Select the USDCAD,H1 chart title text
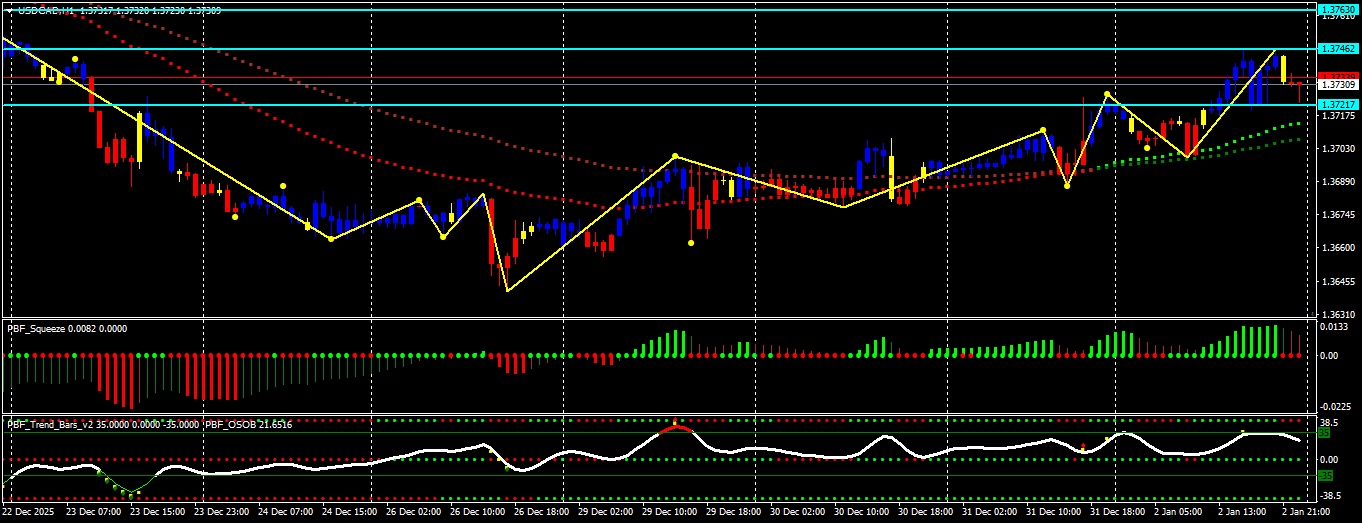Screen dimensions: 1362x523 click(45, 10)
